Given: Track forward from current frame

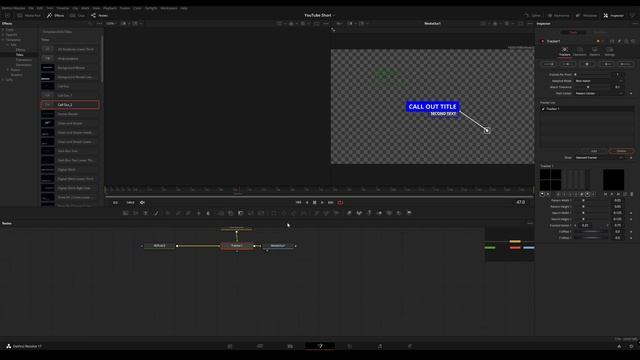Looking at the screenshot, I should coord(607,64).
